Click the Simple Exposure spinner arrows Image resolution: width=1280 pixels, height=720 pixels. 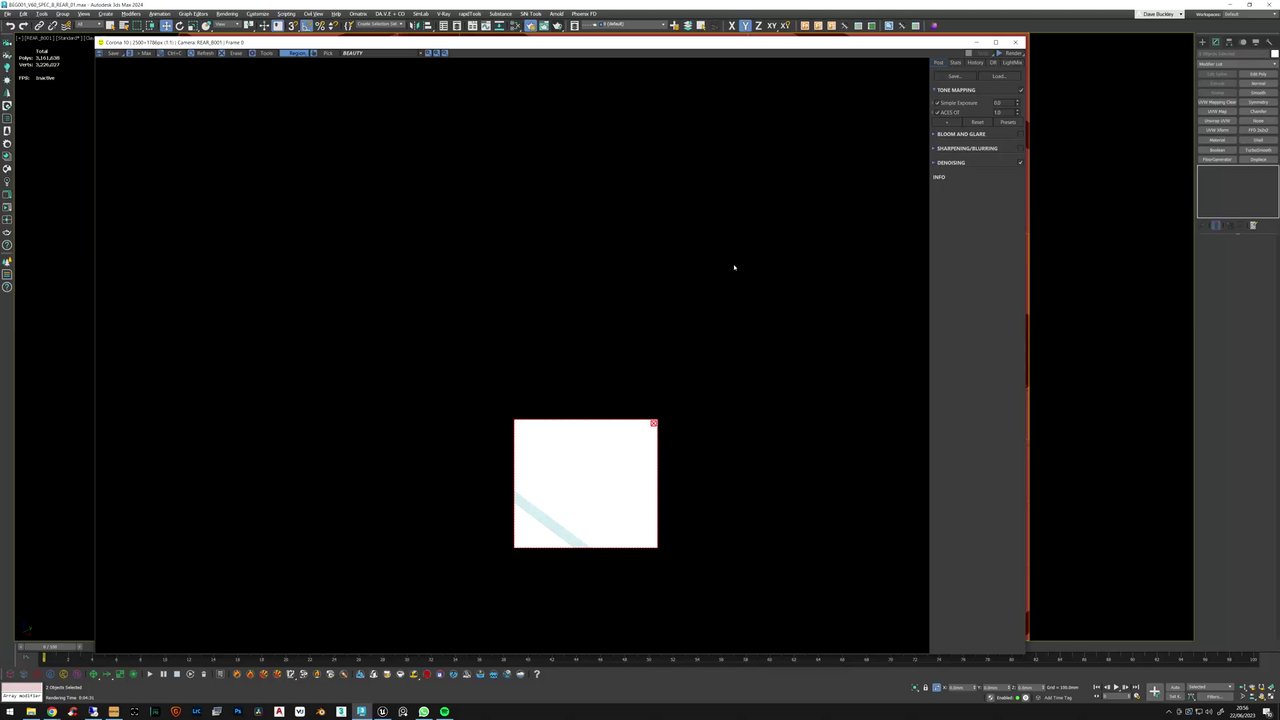pyautogui.click(x=1018, y=103)
